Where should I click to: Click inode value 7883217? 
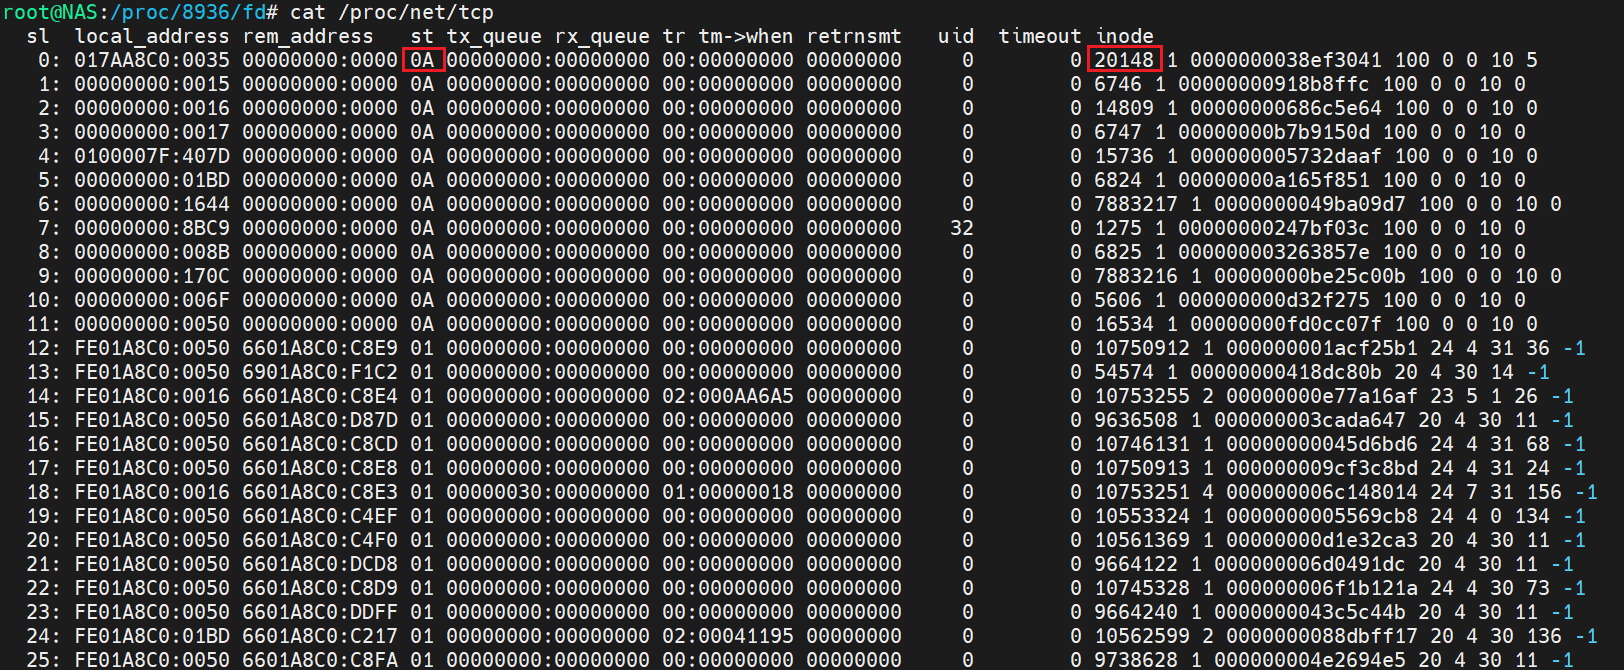(x=1136, y=204)
